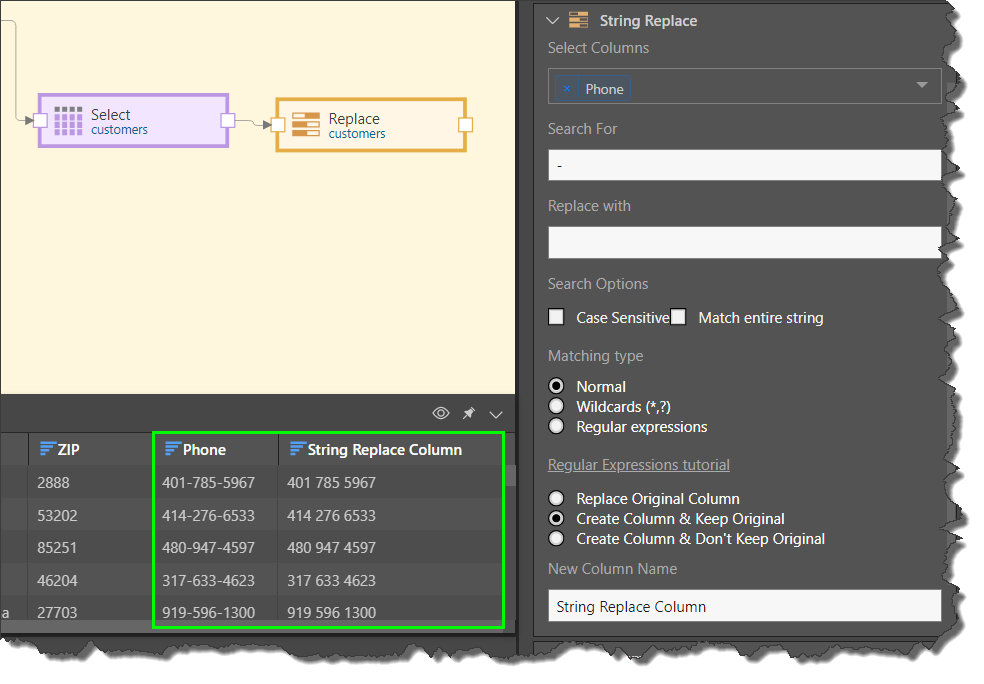Select Replace Original Column option
Screen dimensions: 984x684
[557, 498]
